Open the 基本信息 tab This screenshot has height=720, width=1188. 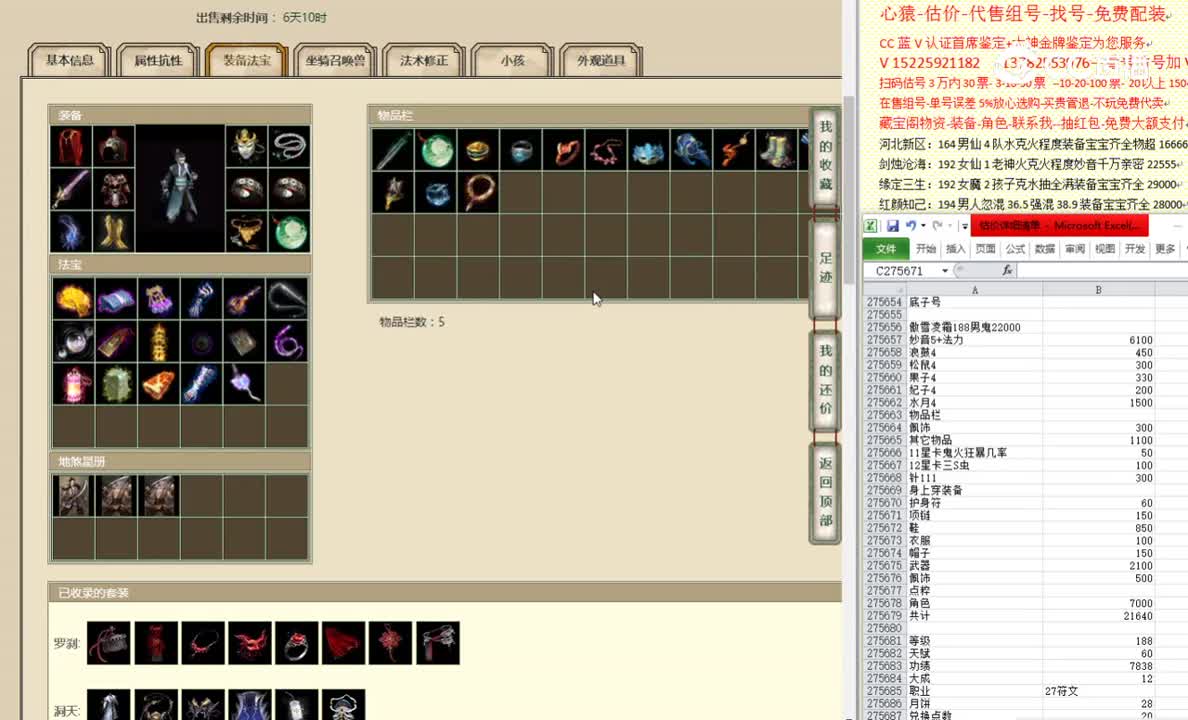coord(70,60)
